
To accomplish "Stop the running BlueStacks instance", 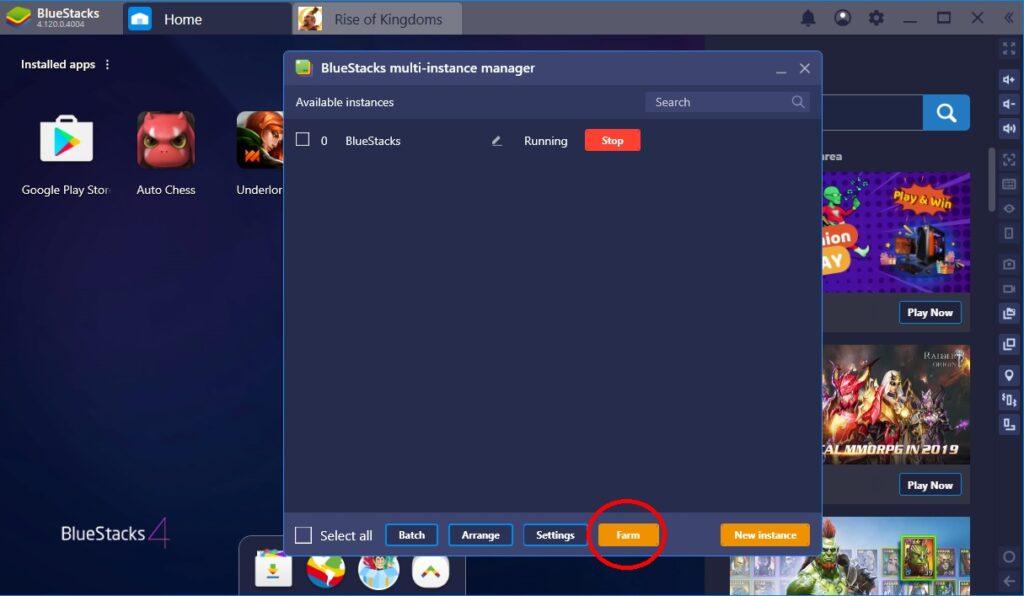I will pos(612,141).
